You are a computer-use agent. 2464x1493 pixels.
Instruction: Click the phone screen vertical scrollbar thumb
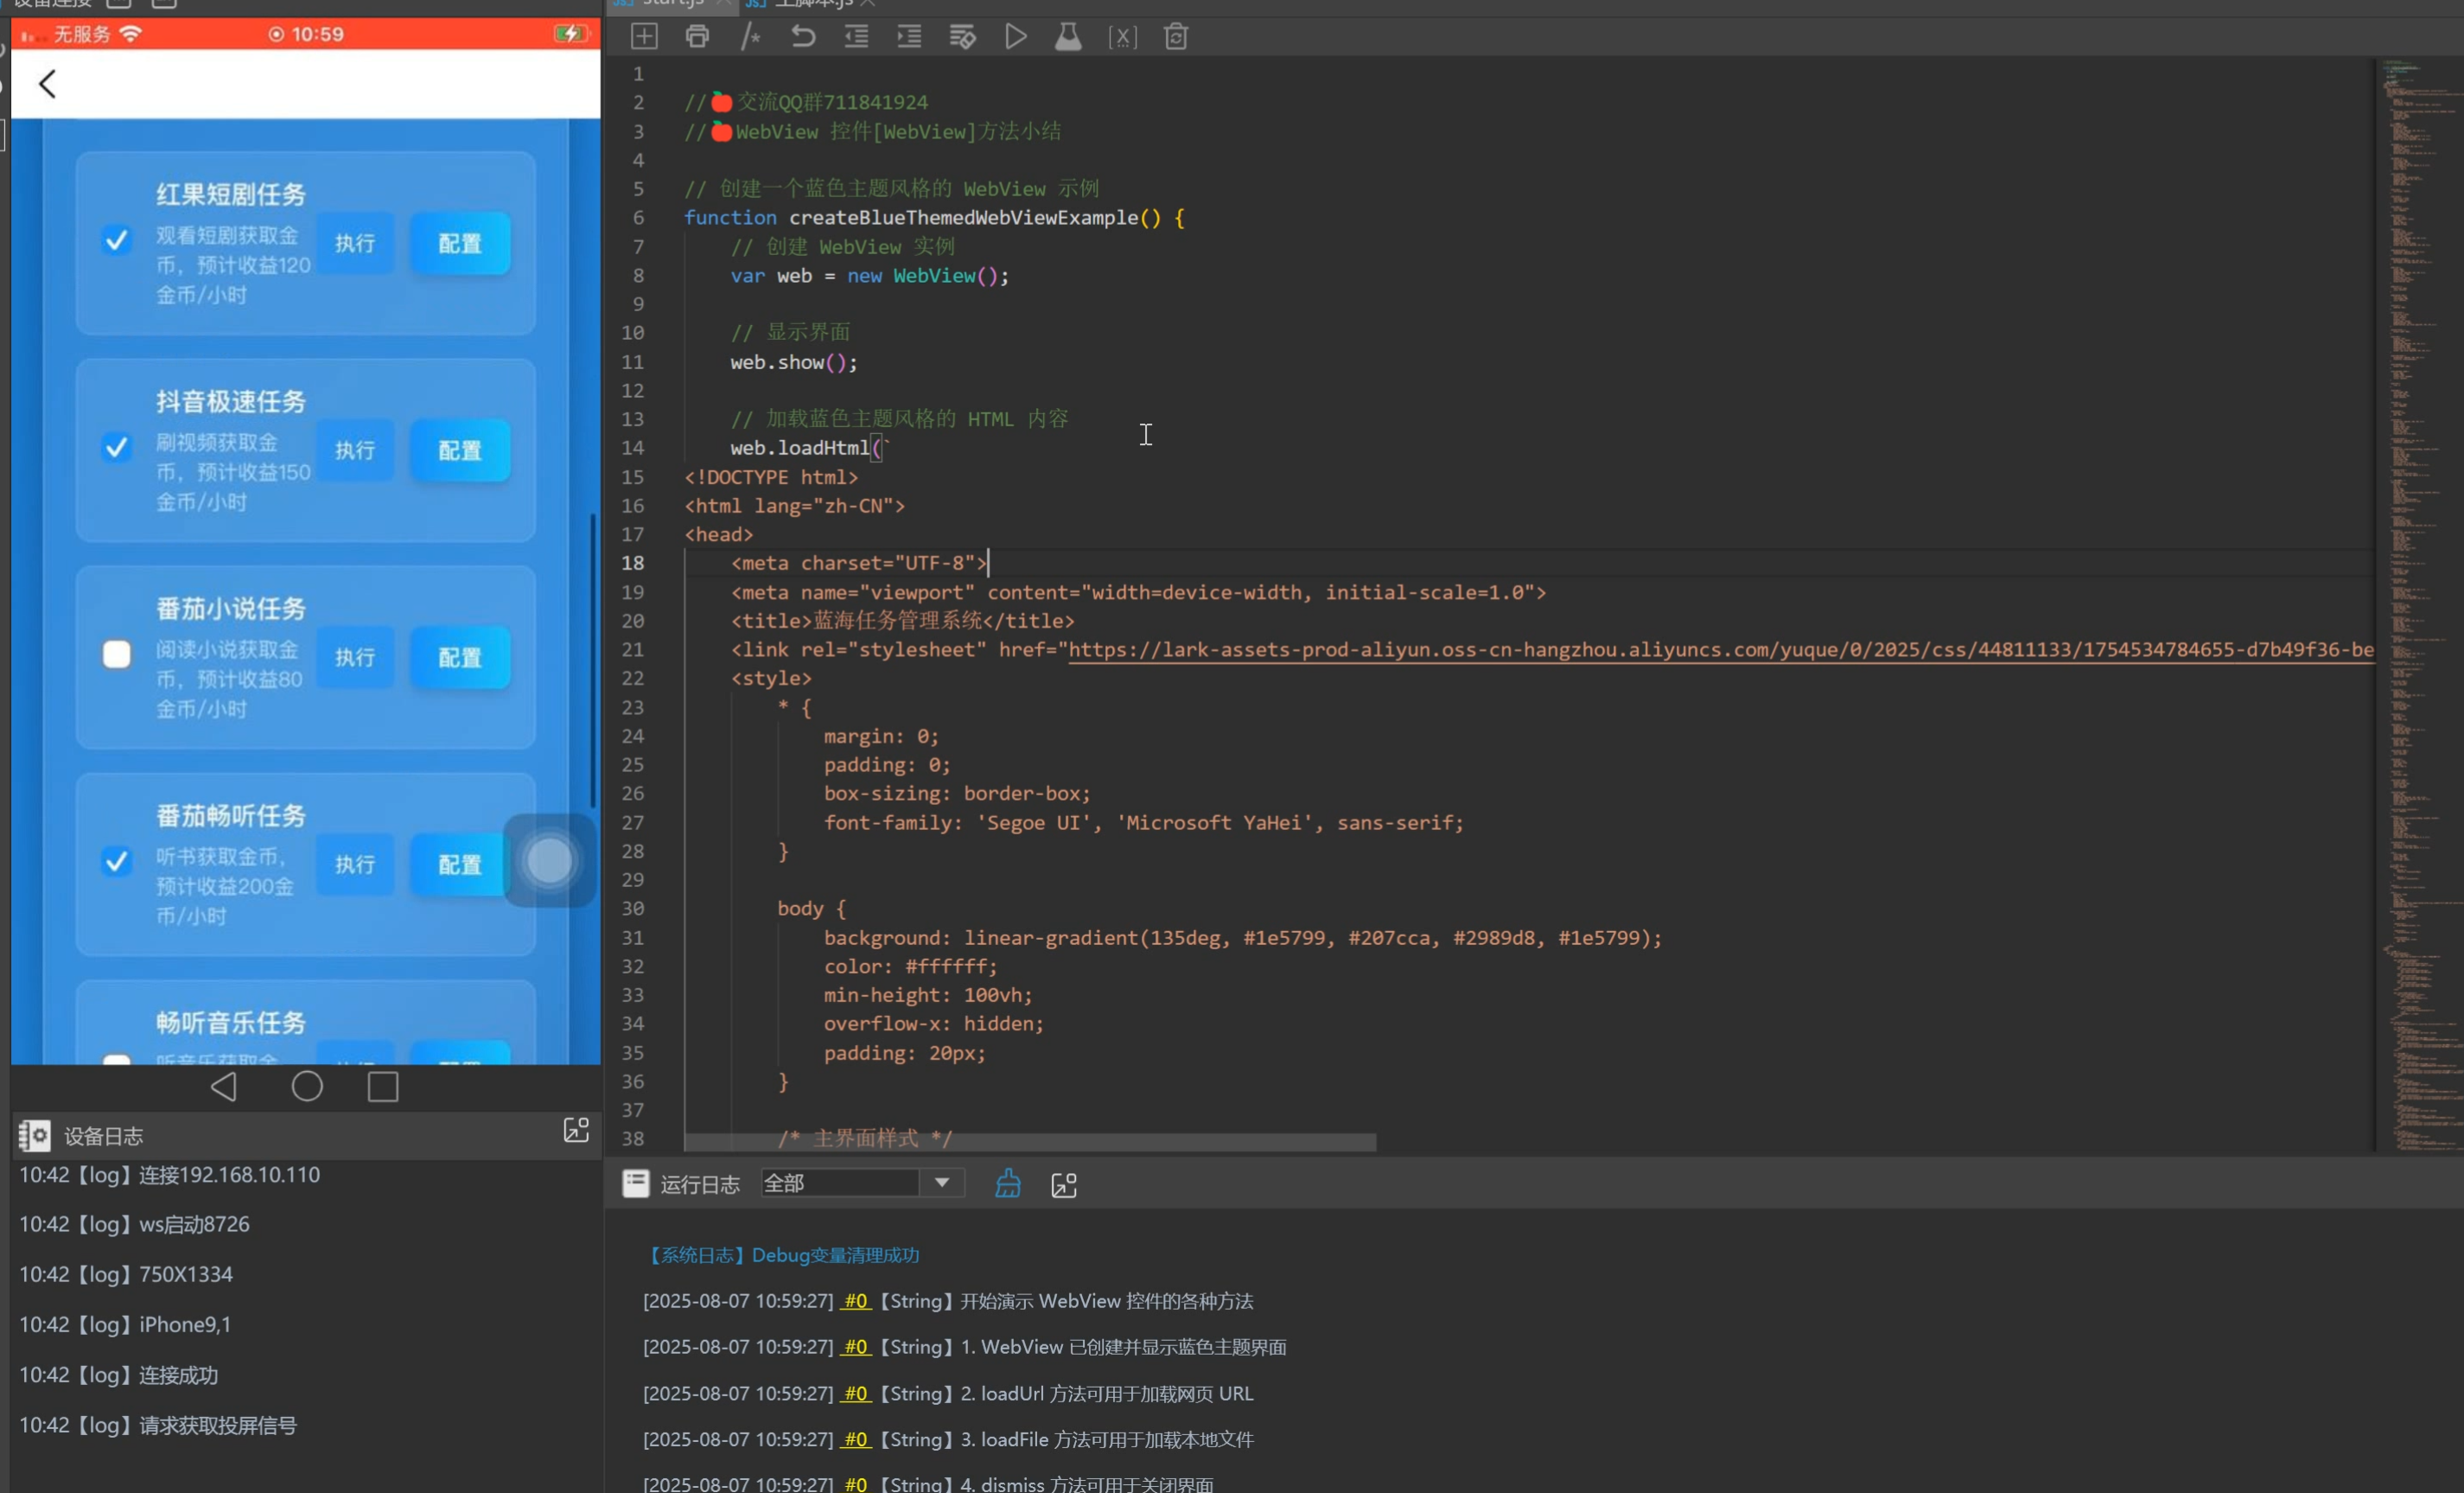click(x=593, y=660)
